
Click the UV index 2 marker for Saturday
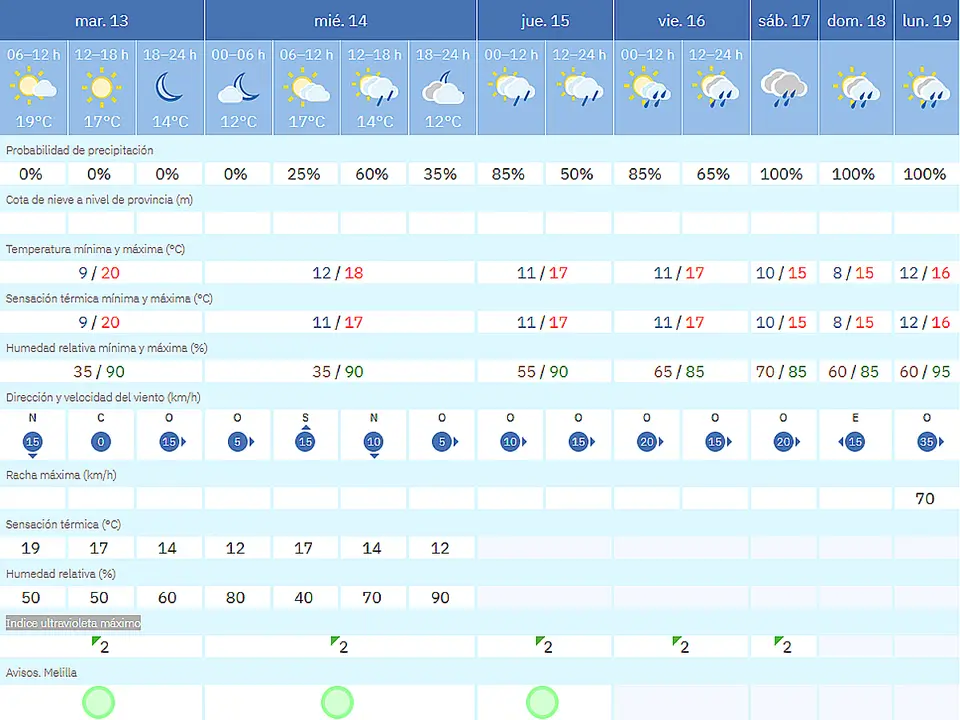(783, 645)
